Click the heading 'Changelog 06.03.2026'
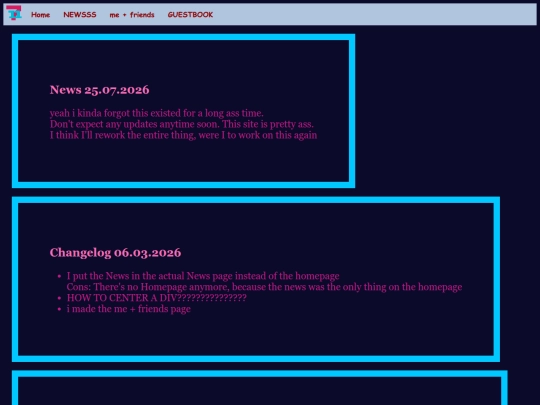The width and height of the screenshot is (540, 405). pos(115,253)
